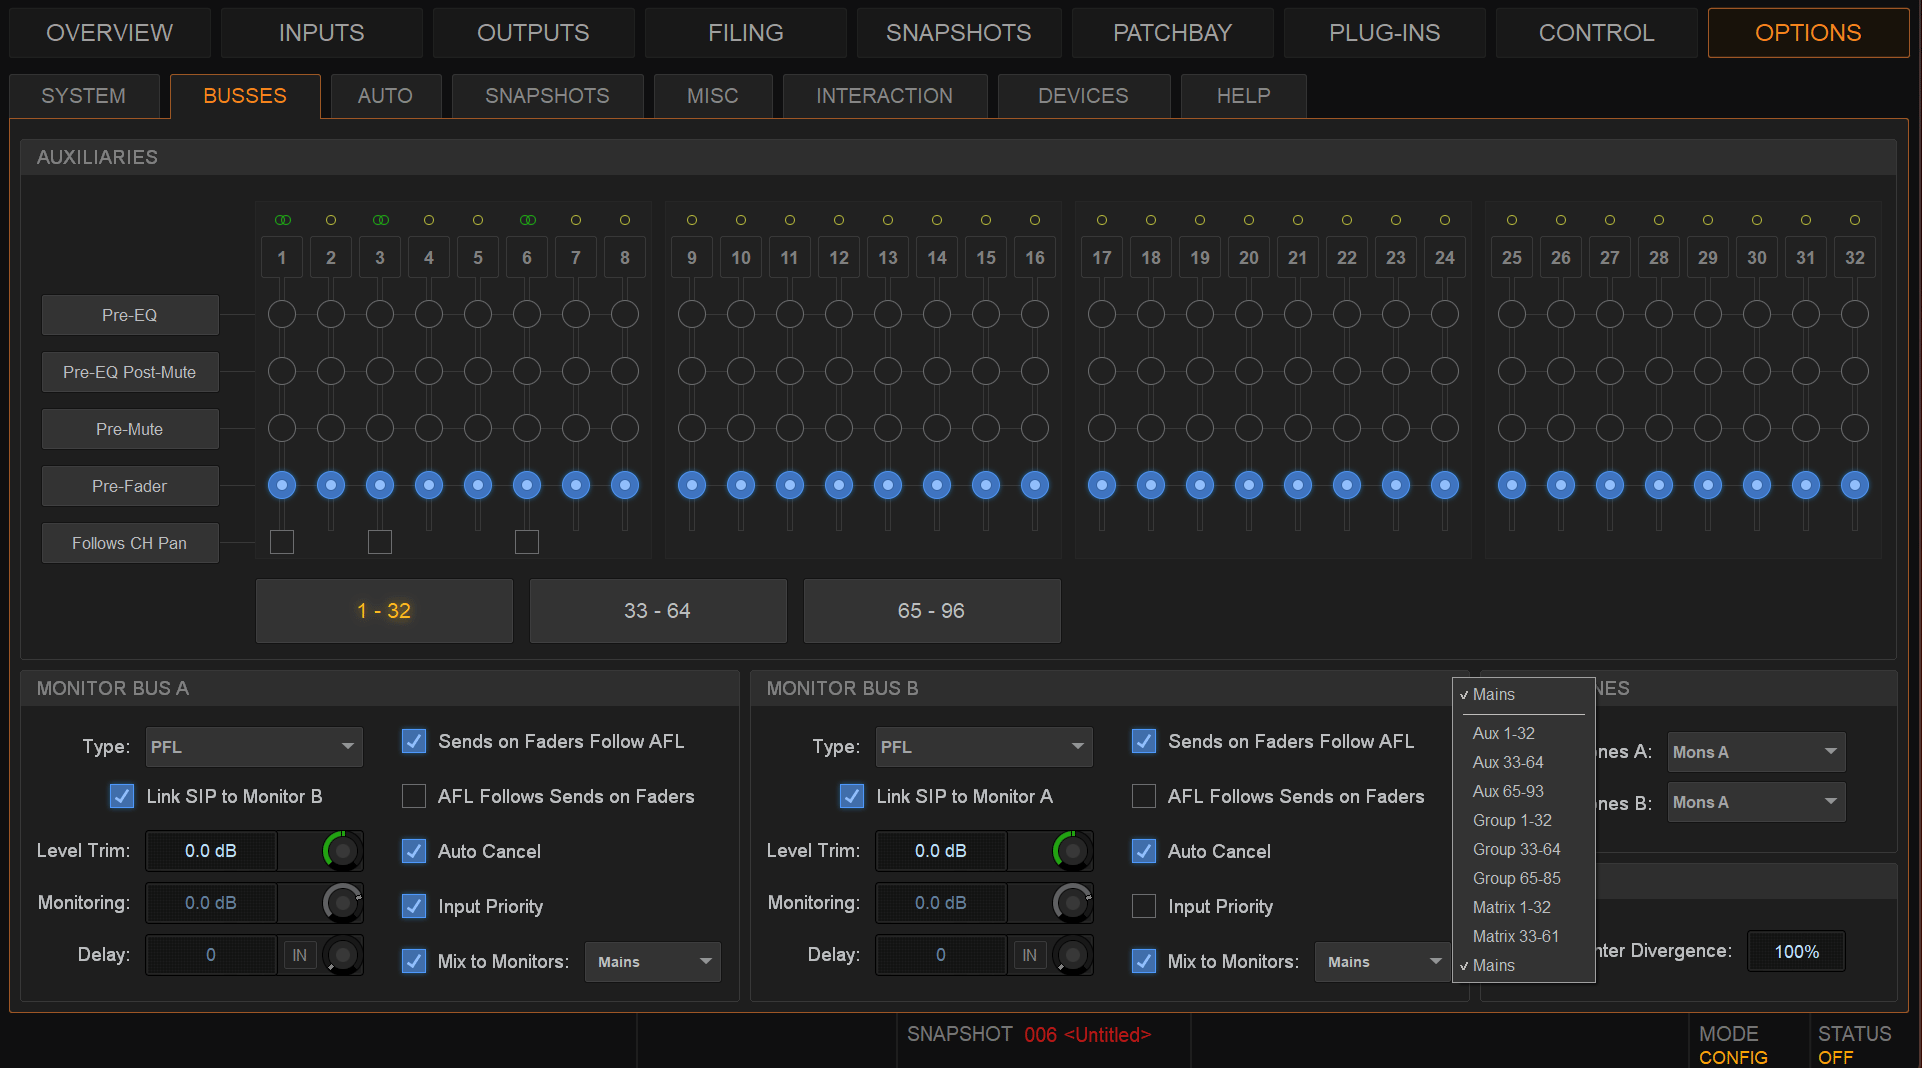
Task: Click the Pre-Fader row button
Action: (x=130, y=486)
